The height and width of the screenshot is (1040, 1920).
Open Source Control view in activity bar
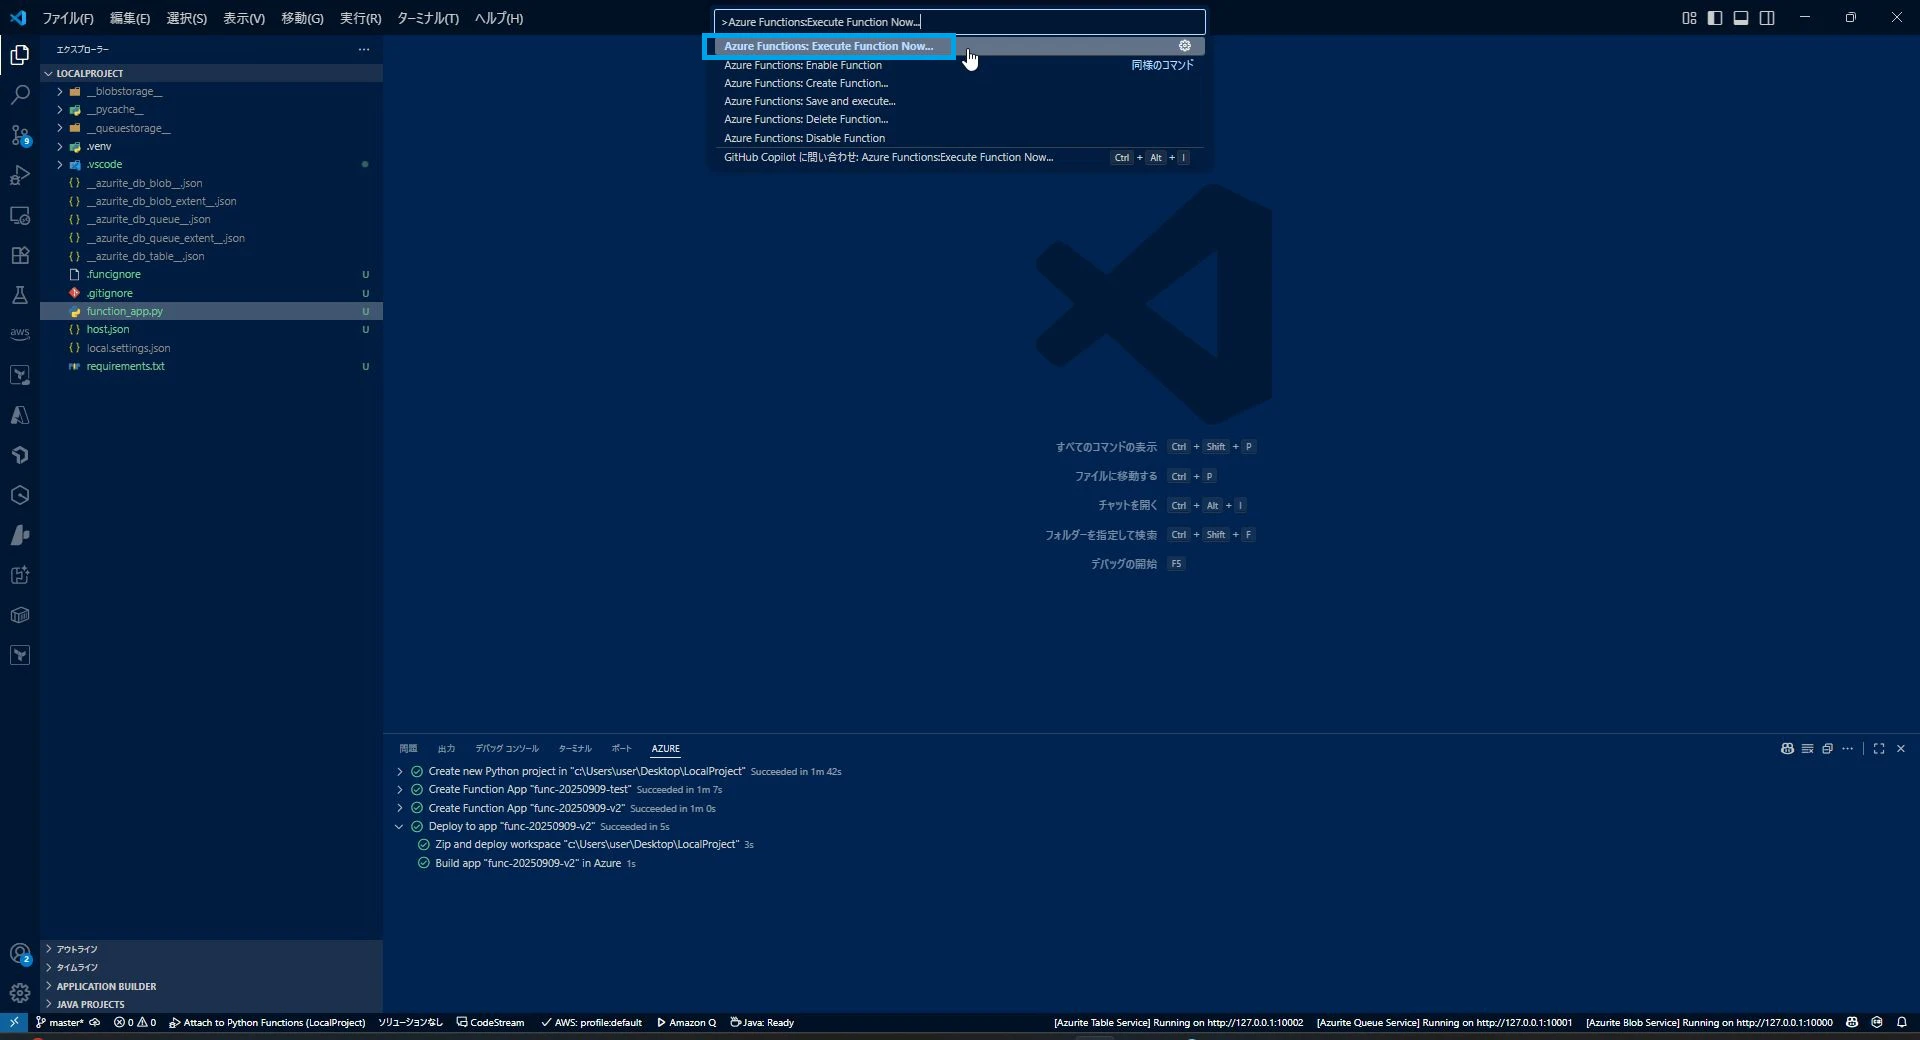point(20,135)
